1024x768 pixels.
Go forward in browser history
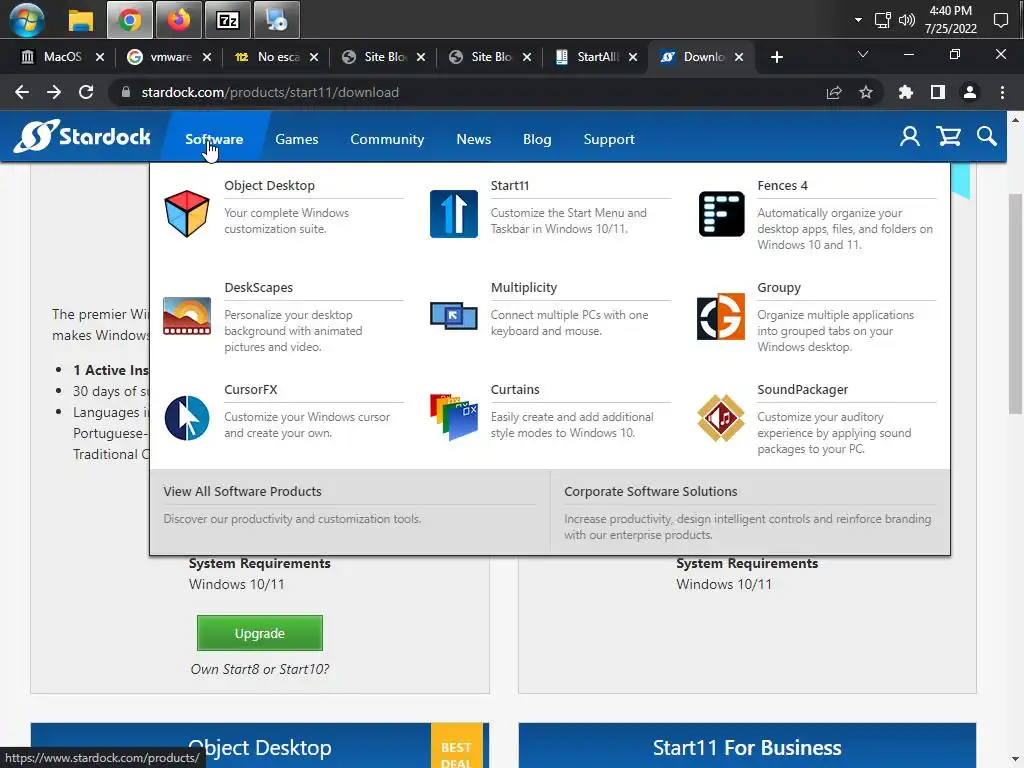click(x=54, y=92)
